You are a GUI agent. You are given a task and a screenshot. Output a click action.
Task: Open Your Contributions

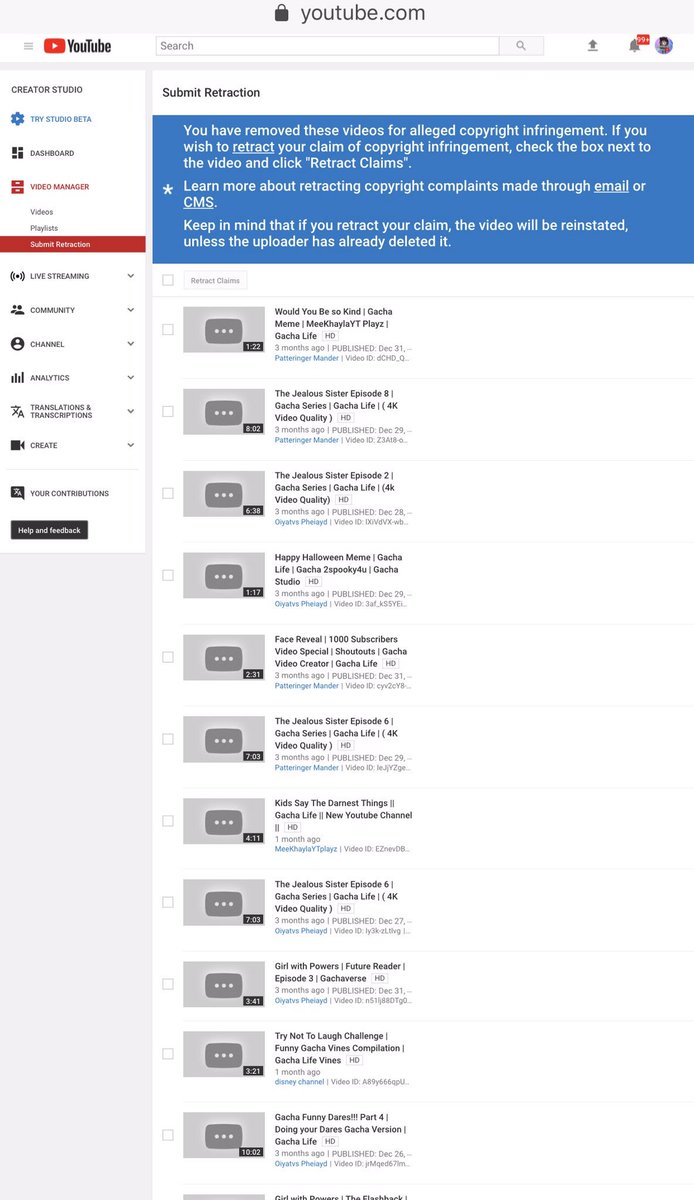(69, 493)
